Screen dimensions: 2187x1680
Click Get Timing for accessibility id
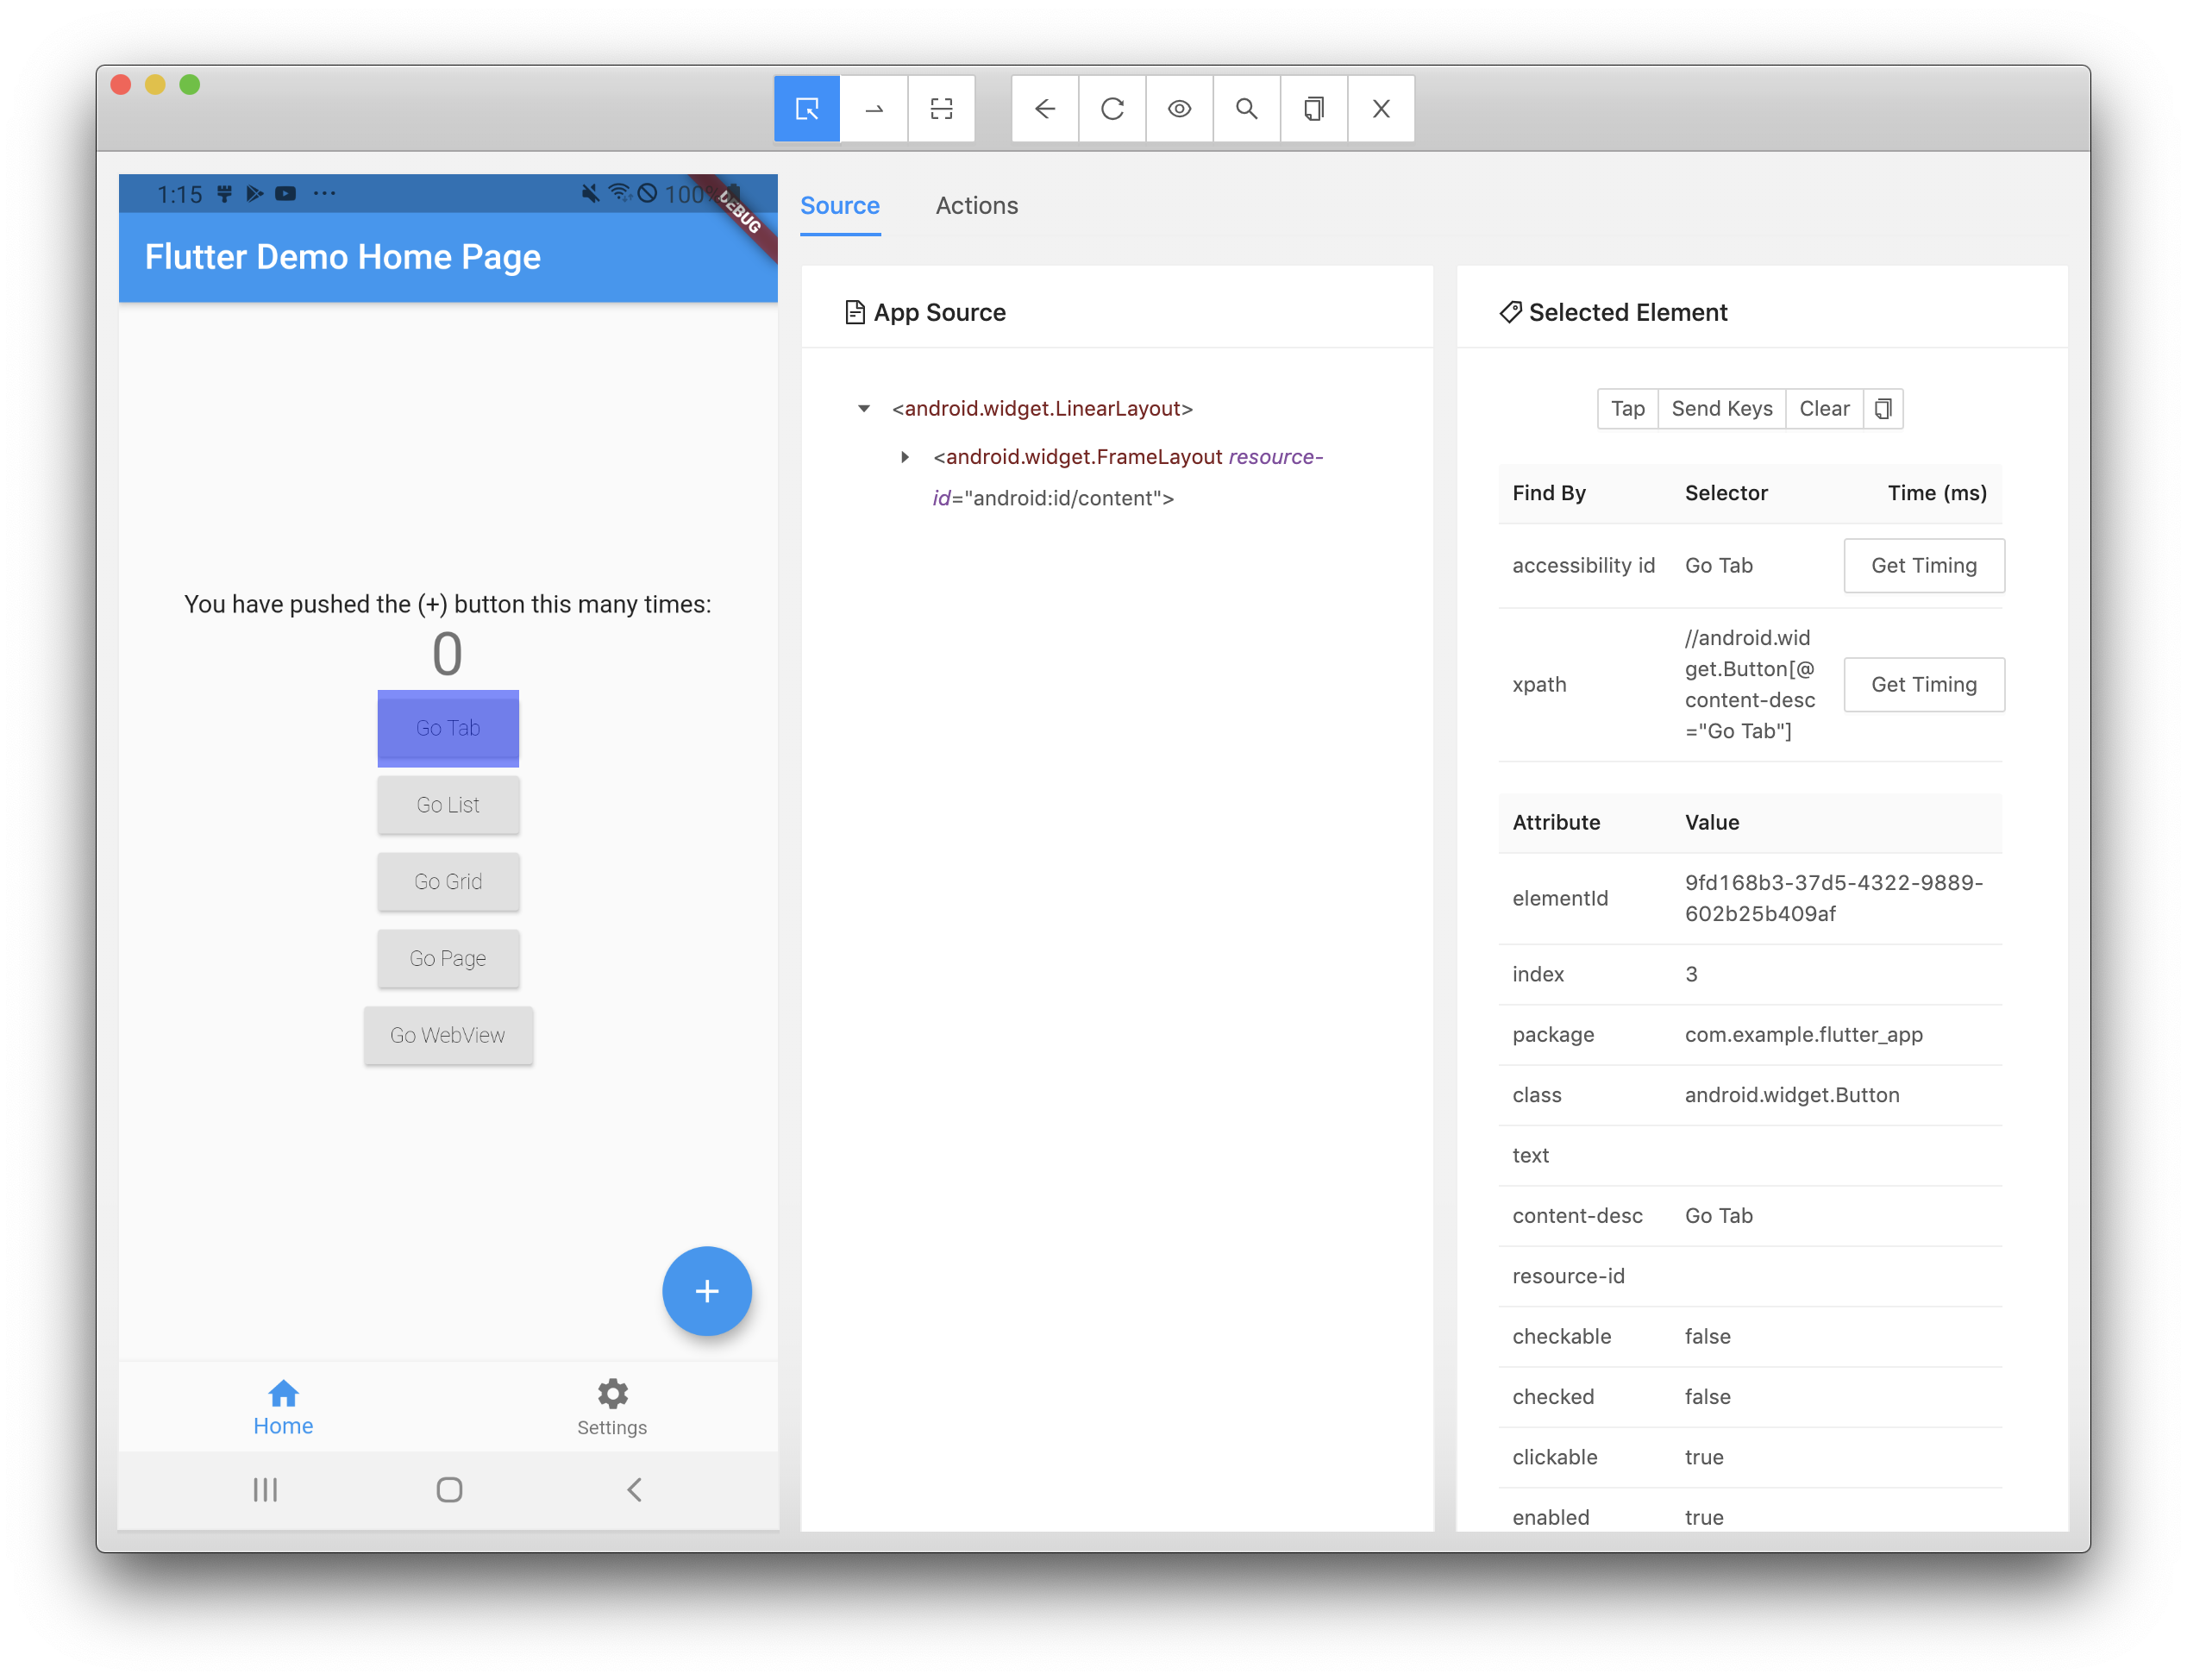(x=1923, y=565)
